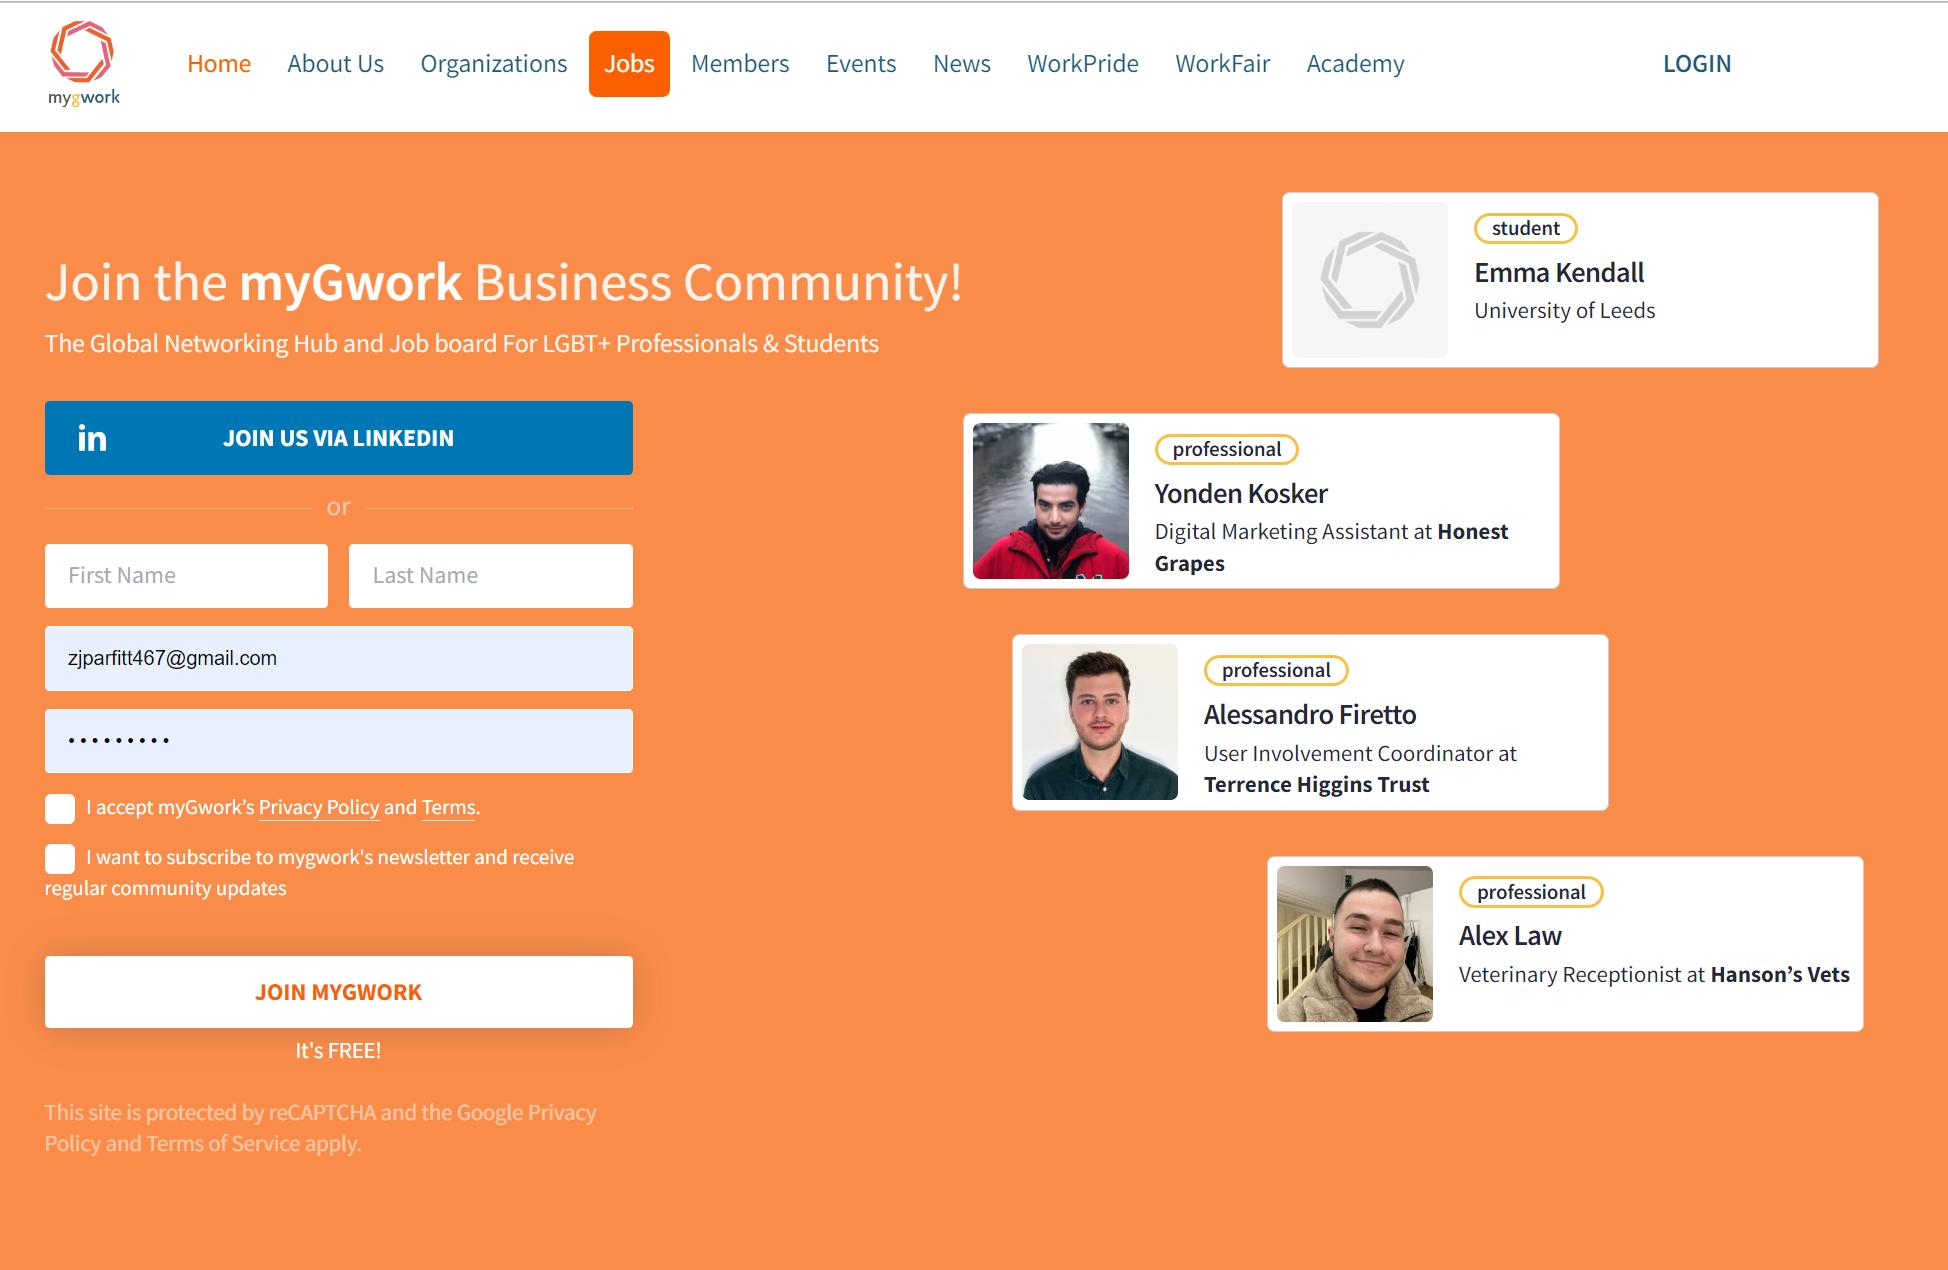
Task: Open Alessandro Firetto's profile photo
Action: (x=1099, y=722)
